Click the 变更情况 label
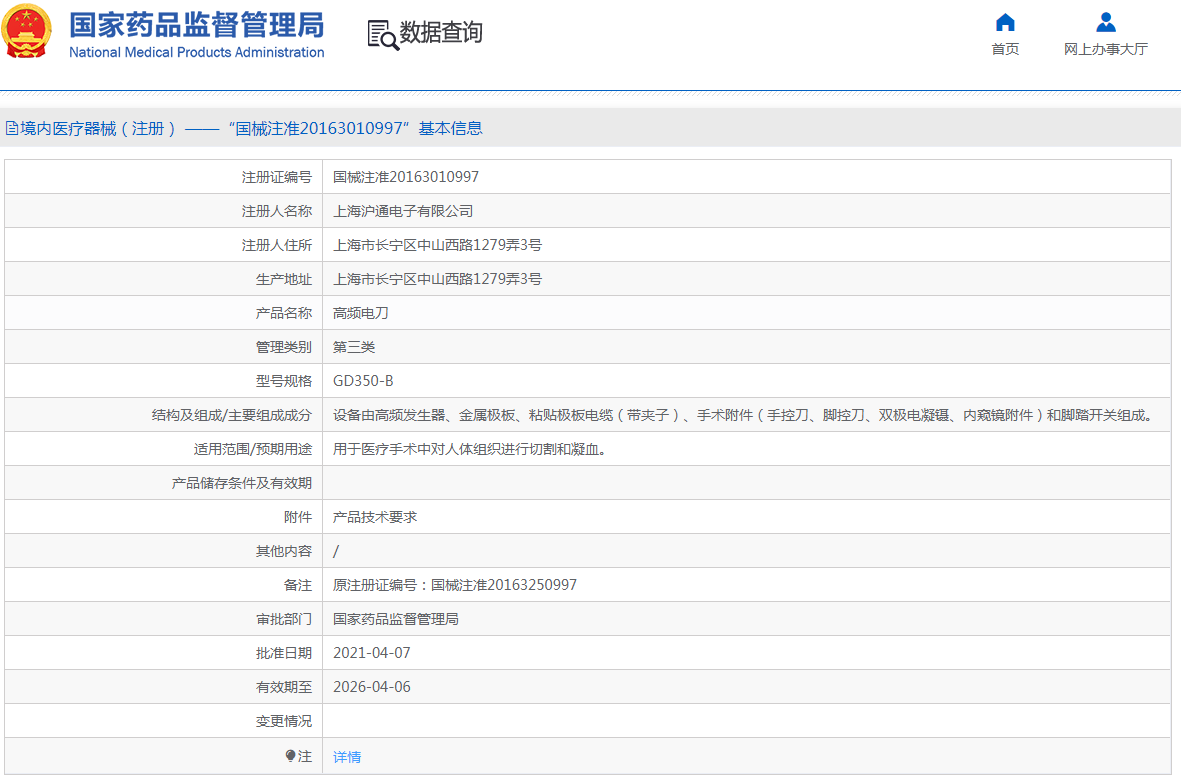This screenshot has width=1181, height=778. [x=283, y=722]
